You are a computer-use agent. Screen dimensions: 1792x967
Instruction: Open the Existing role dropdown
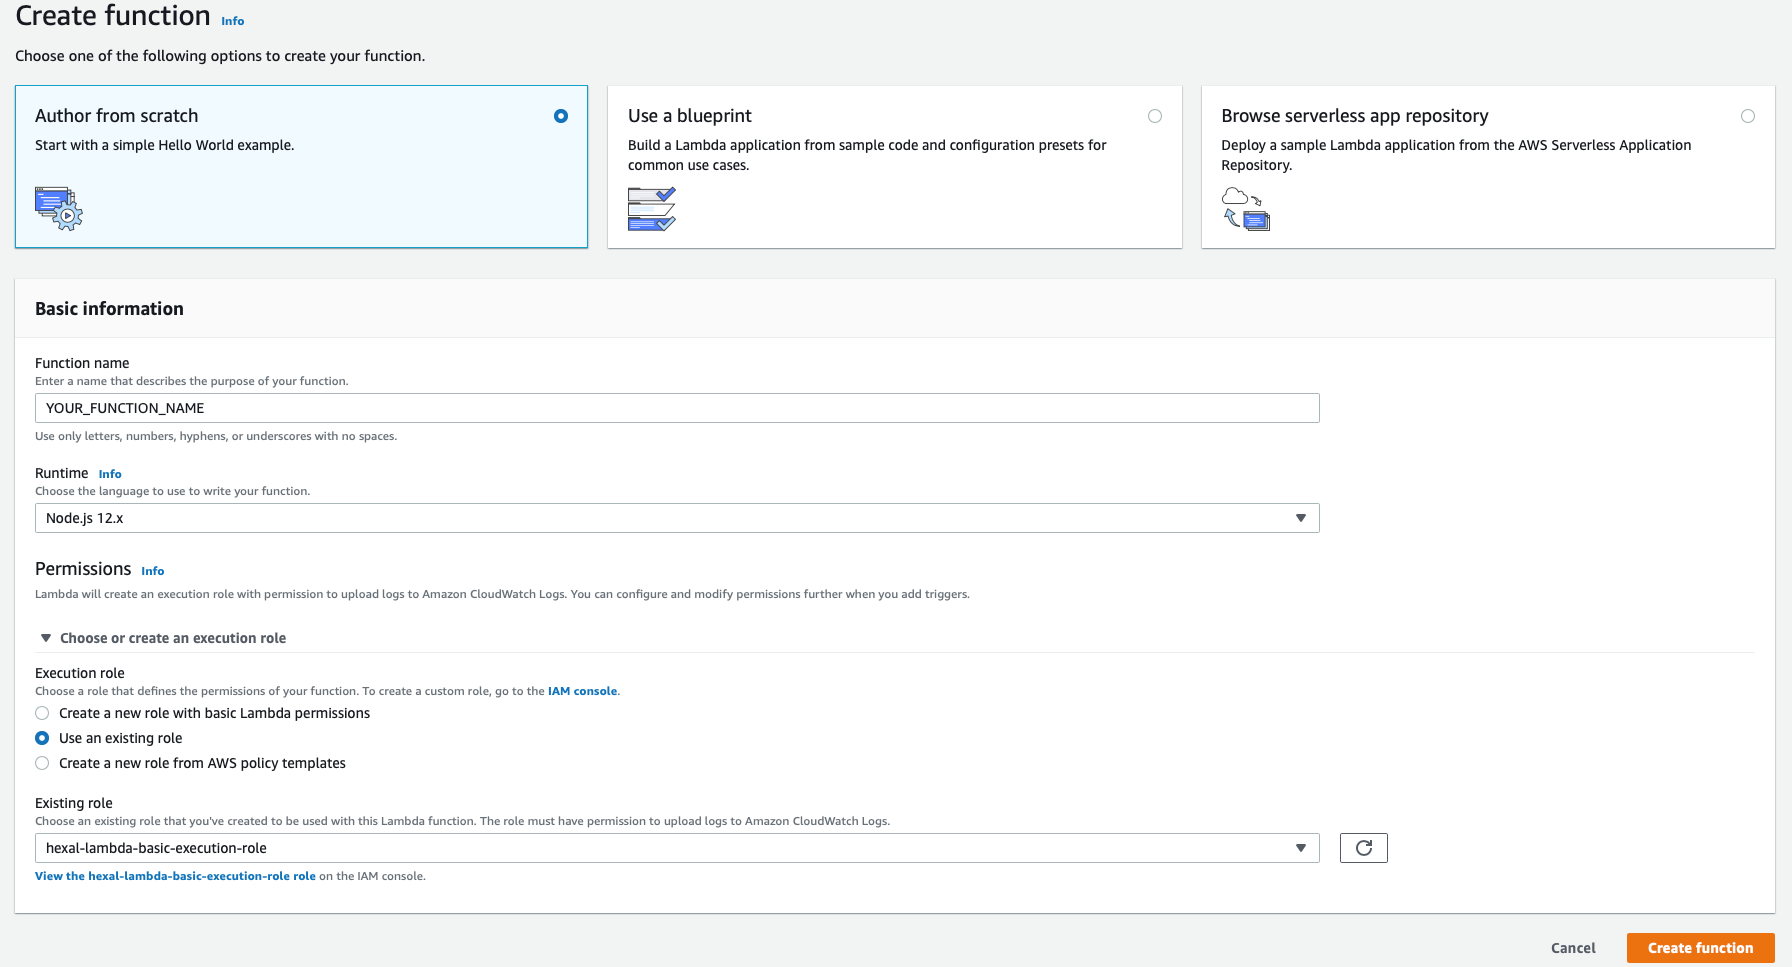pyautogui.click(x=677, y=848)
